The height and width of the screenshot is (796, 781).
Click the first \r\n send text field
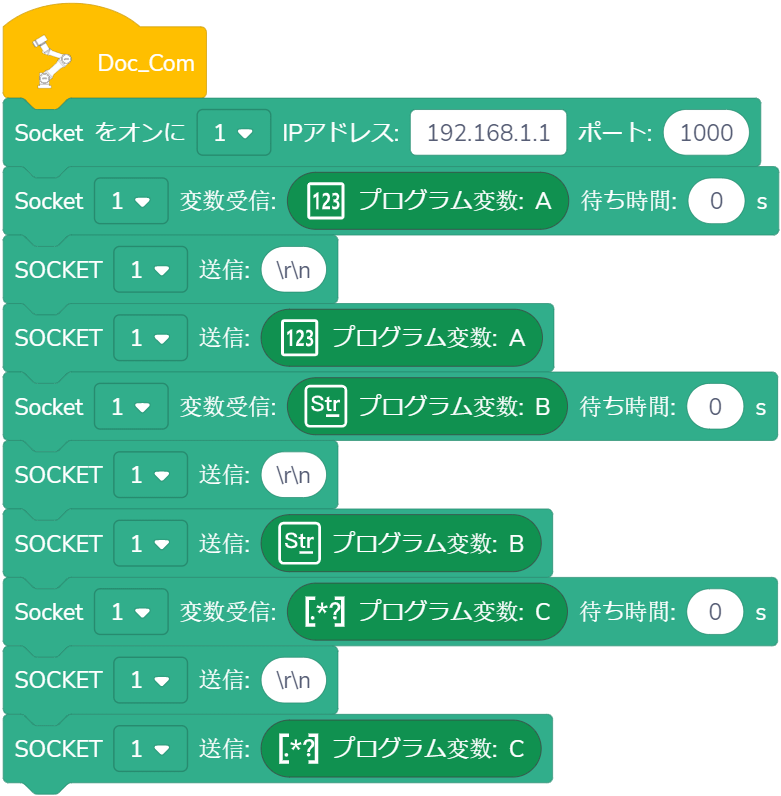(294, 270)
